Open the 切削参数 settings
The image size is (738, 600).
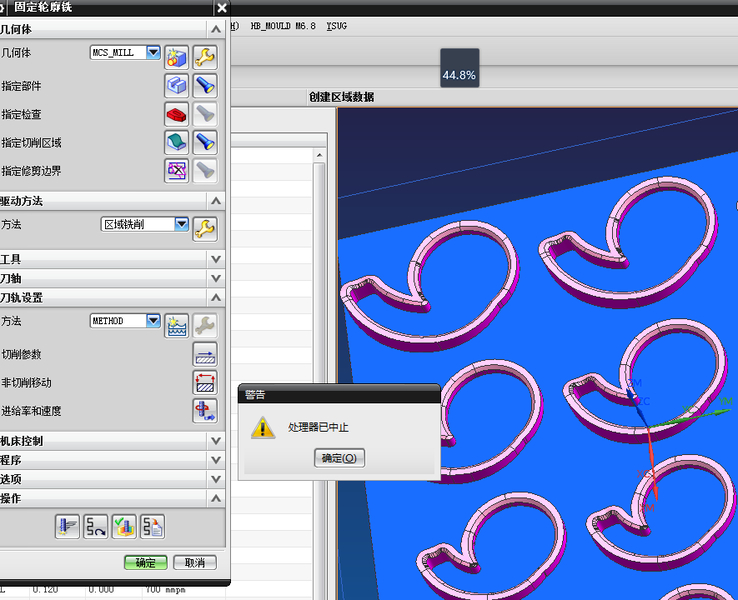tap(205, 354)
